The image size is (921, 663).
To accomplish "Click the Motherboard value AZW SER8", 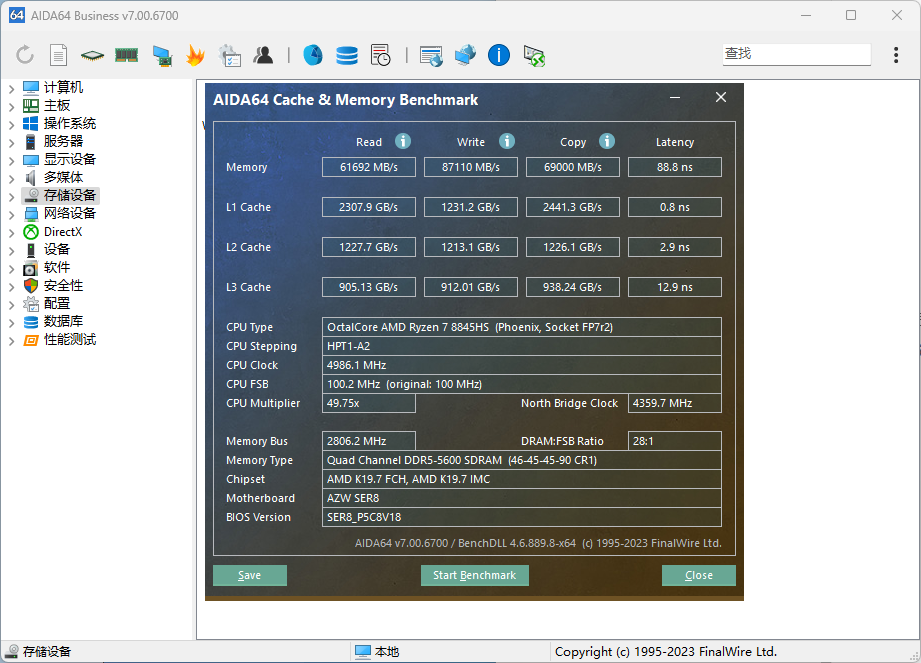I will point(522,498).
